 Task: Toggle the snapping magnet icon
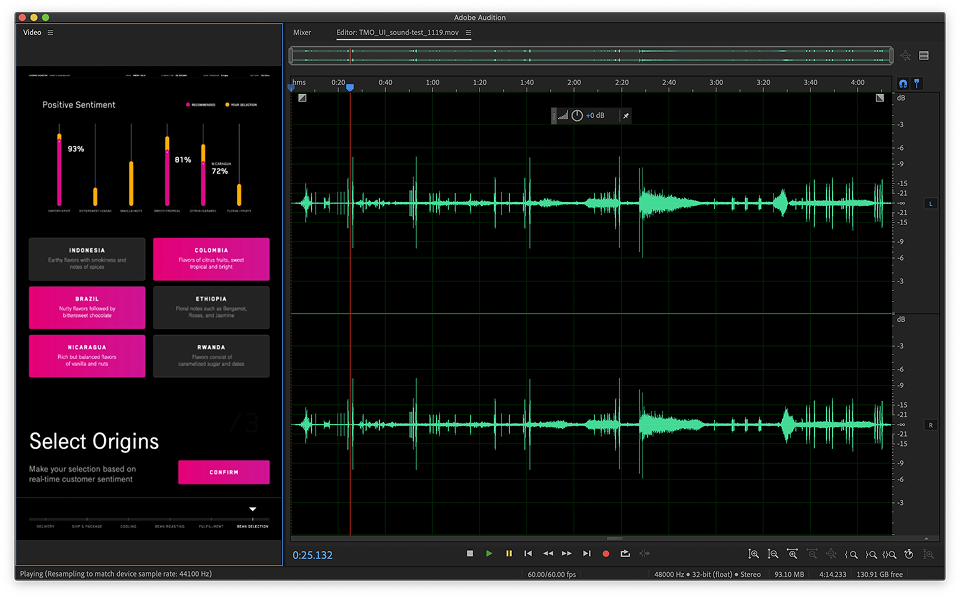tap(903, 84)
